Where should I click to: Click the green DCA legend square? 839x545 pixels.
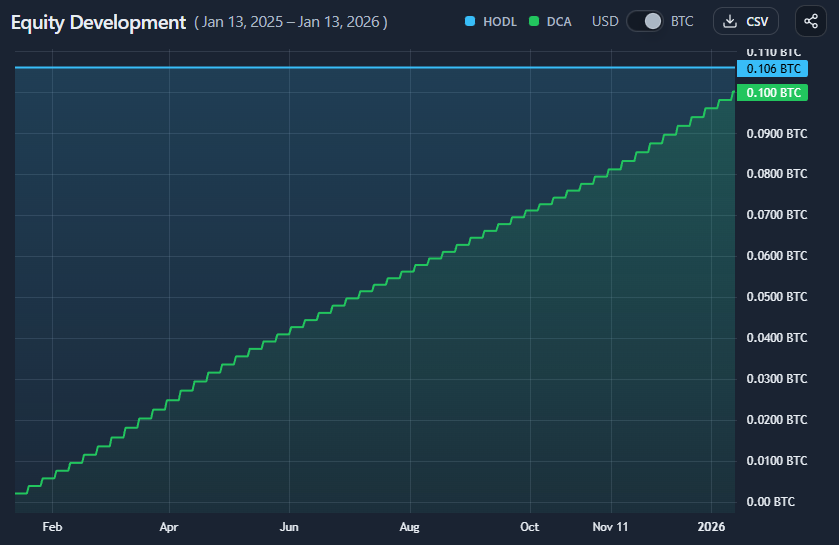coord(533,21)
